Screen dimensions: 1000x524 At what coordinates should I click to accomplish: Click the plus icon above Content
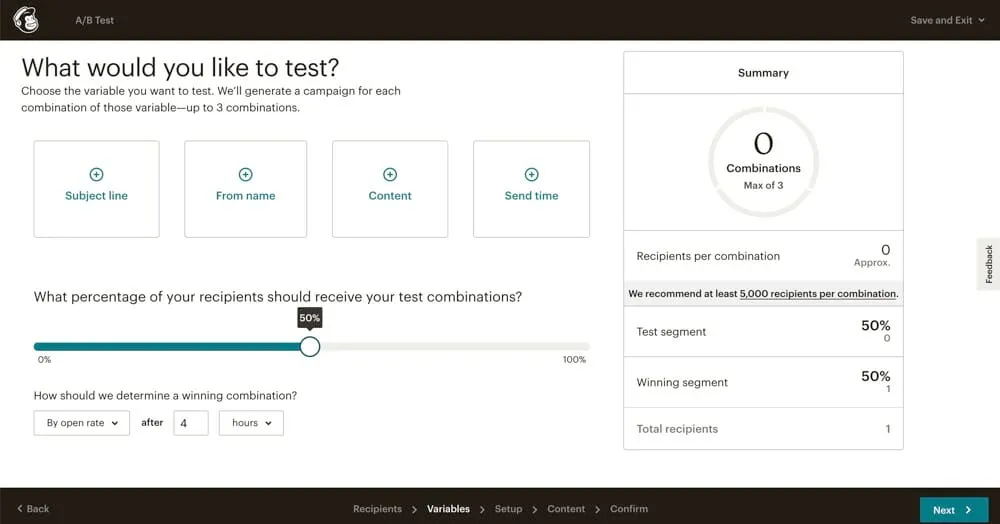[x=390, y=175]
